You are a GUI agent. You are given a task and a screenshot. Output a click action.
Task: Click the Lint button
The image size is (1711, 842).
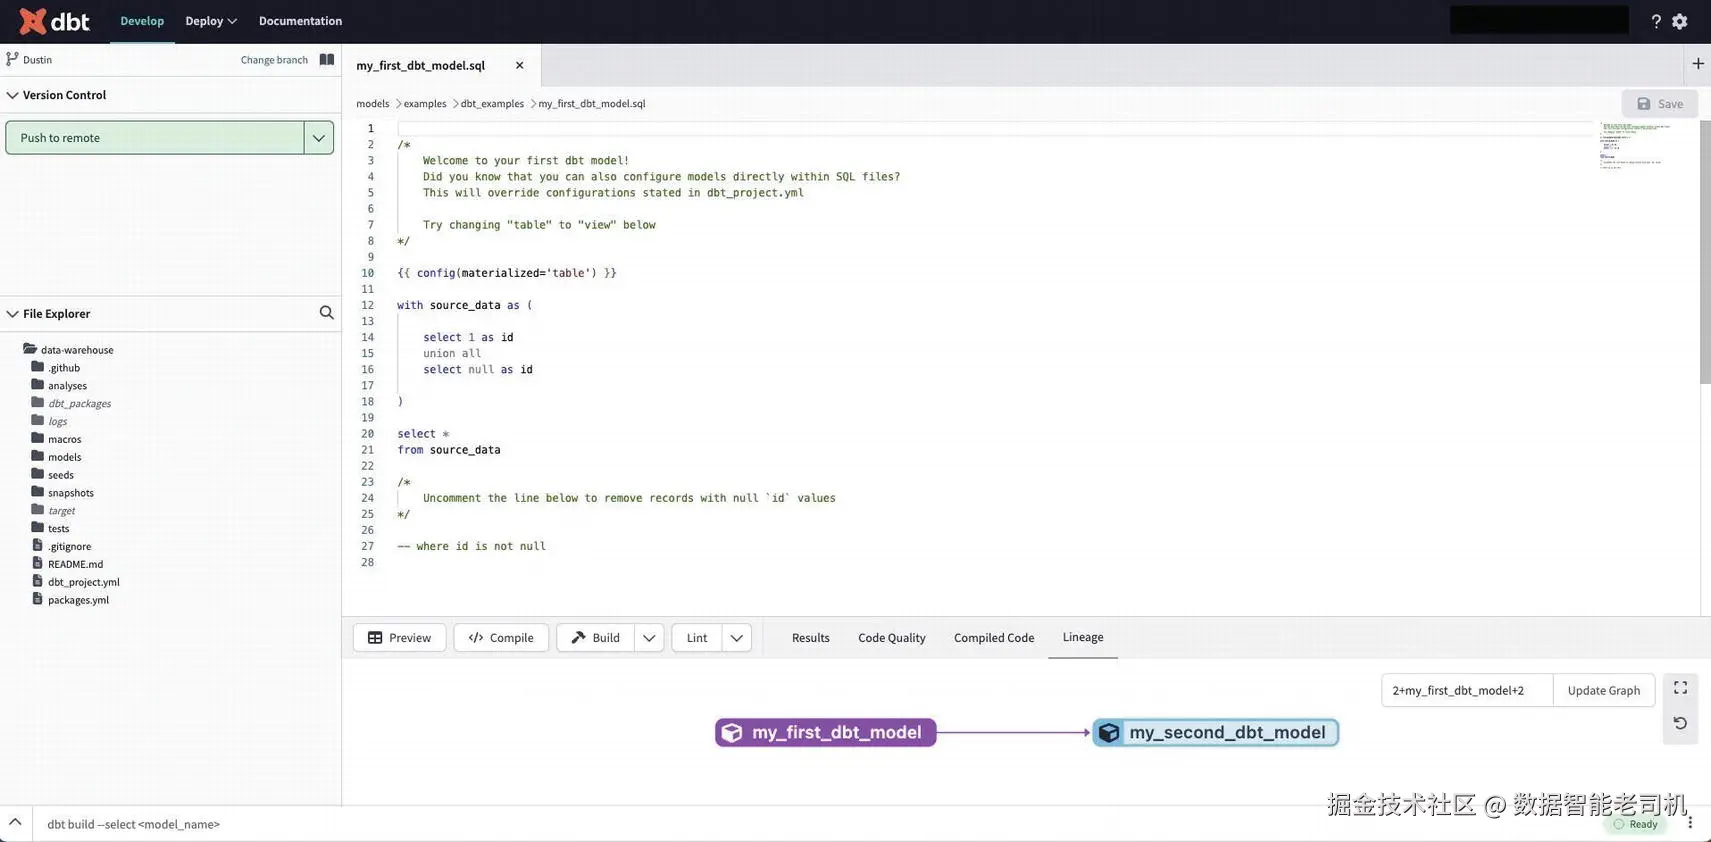click(697, 638)
